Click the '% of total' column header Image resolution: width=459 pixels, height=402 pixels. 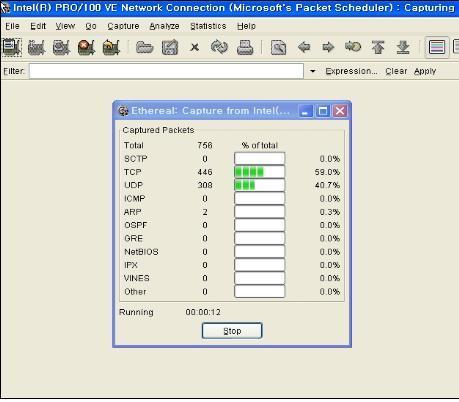pos(260,145)
